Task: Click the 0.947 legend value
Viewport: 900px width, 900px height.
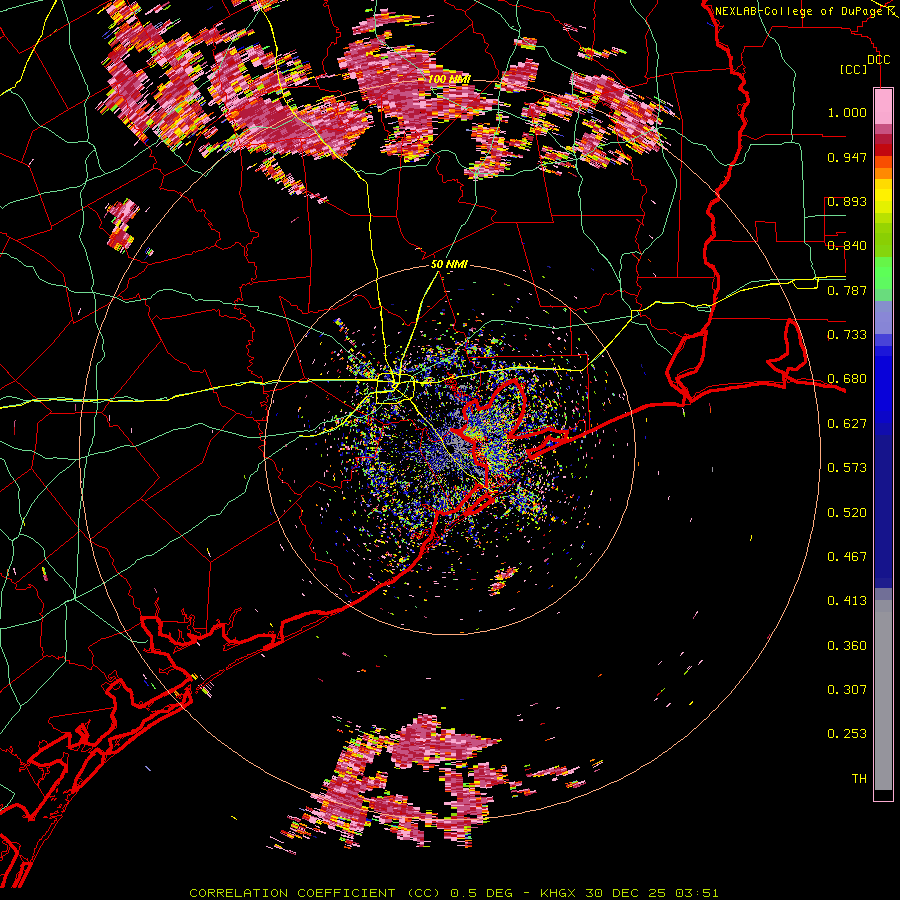Action: point(847,157)
